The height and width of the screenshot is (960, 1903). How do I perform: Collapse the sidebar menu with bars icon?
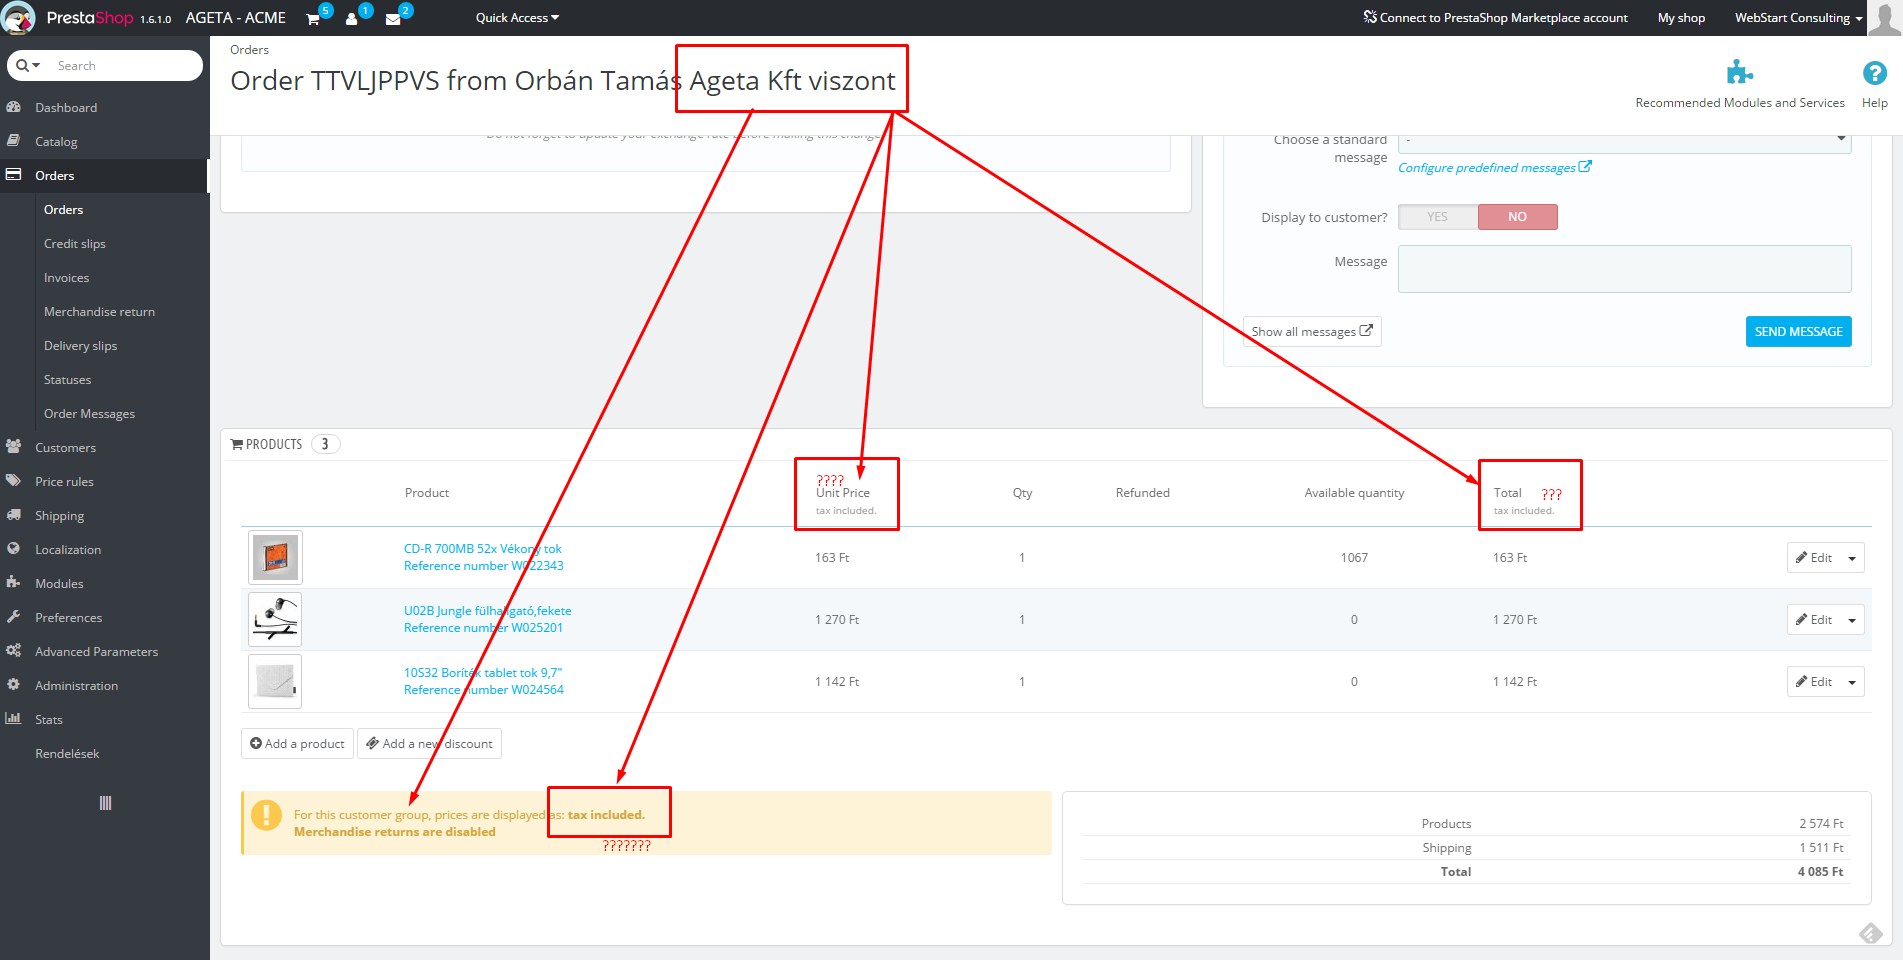[x=105, y=803]
